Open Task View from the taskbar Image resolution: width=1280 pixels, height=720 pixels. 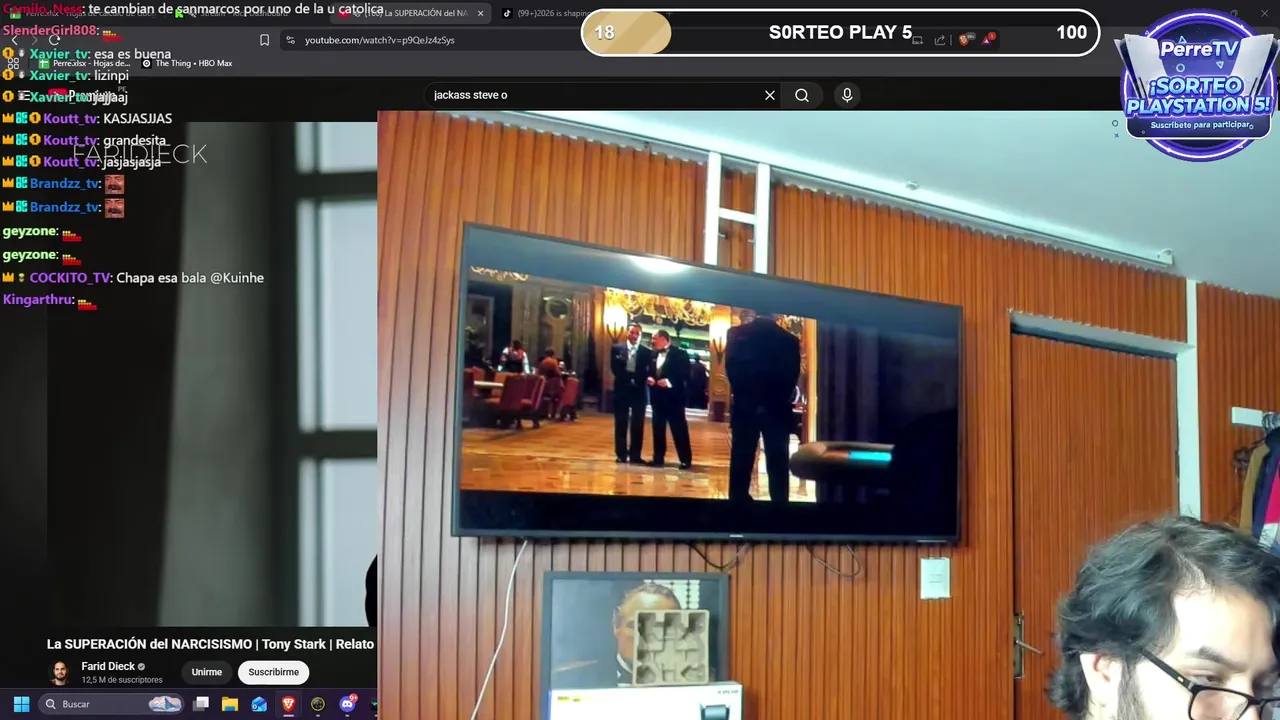pyautogui.click(x=201, y=704)
